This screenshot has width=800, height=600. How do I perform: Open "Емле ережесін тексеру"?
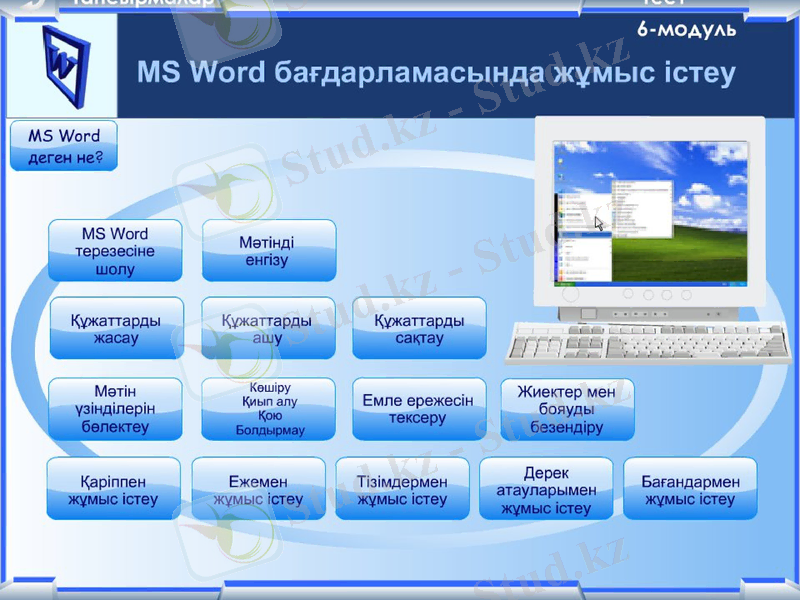tap(418, 408)
